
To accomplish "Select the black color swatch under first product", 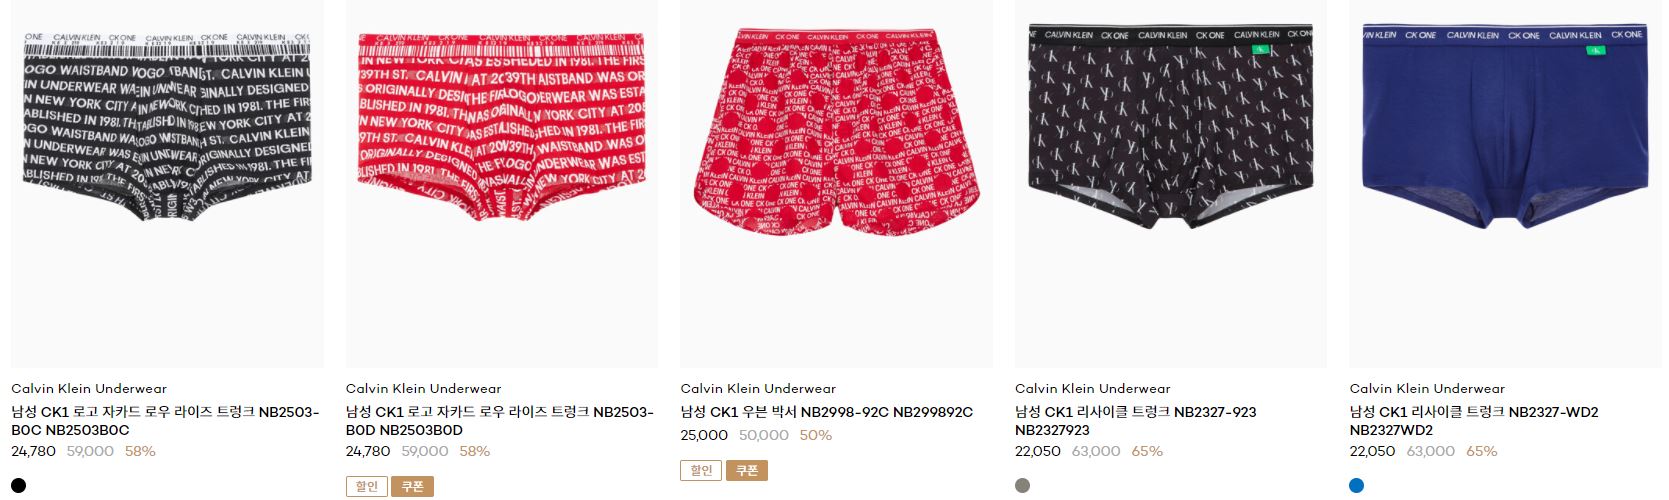I will click(x=19, y=485).
